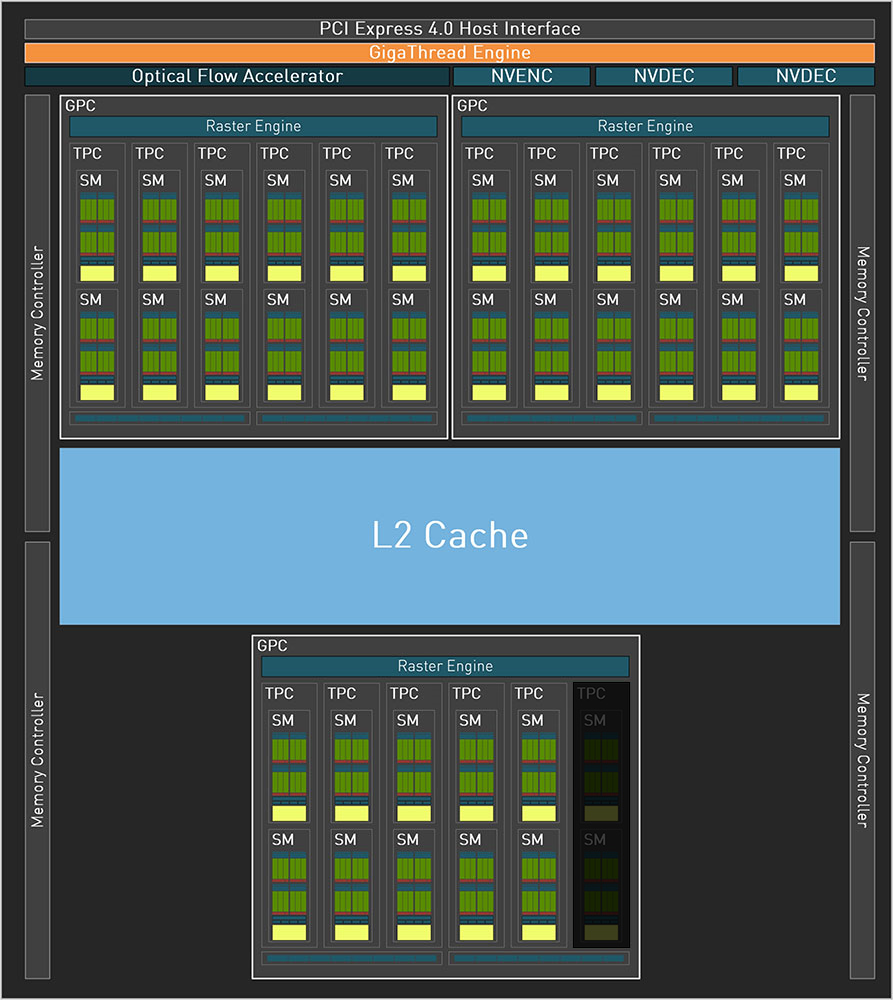Viewport: 893px width, 1000px height.
Task: Click the last TPC label in top-right GPC
Action: [x=792, y=154]
